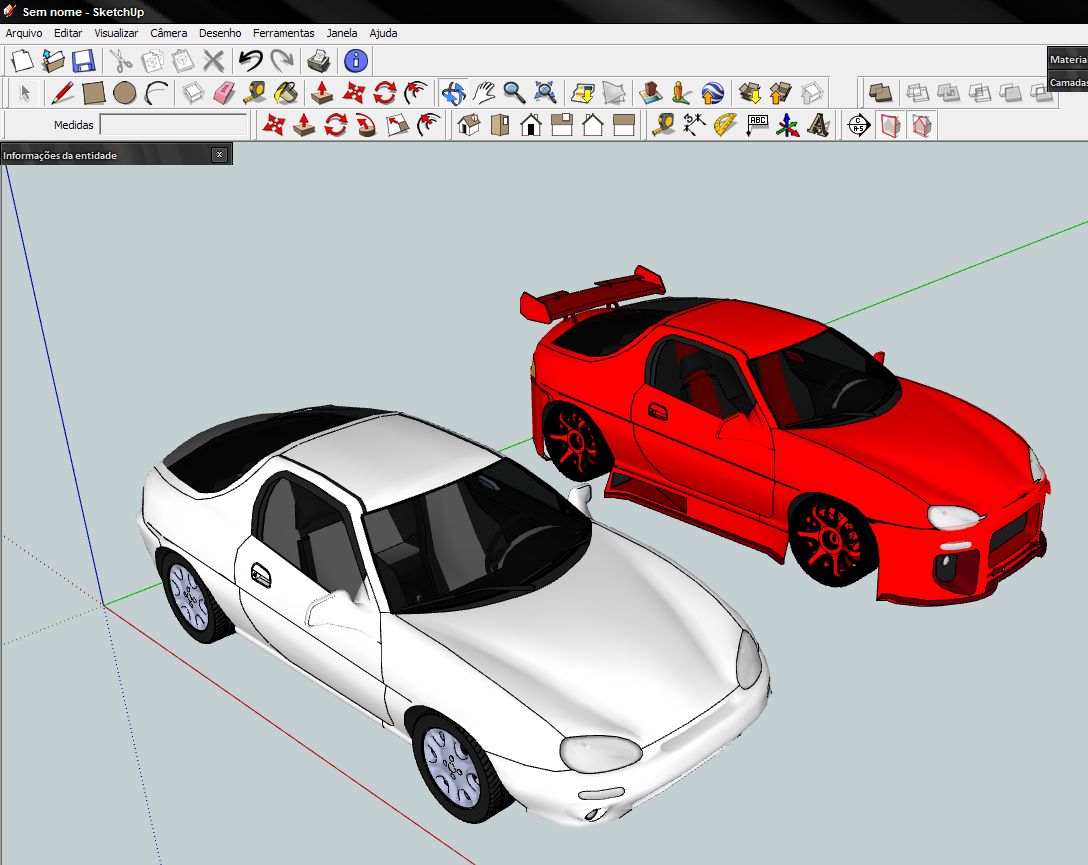Expand the collapsed Materiais panel
The width and height of the screenshot is (1088, 865).
pyautogui.click(x=1068, y=59)
